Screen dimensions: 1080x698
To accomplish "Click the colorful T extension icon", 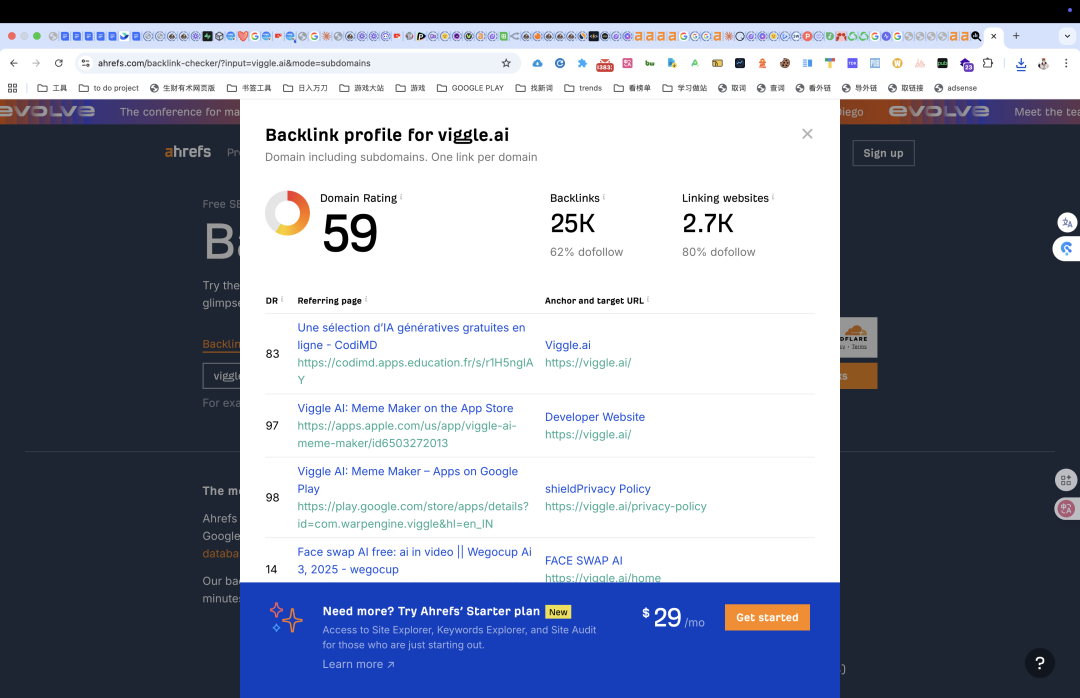I will coord(829,63).
